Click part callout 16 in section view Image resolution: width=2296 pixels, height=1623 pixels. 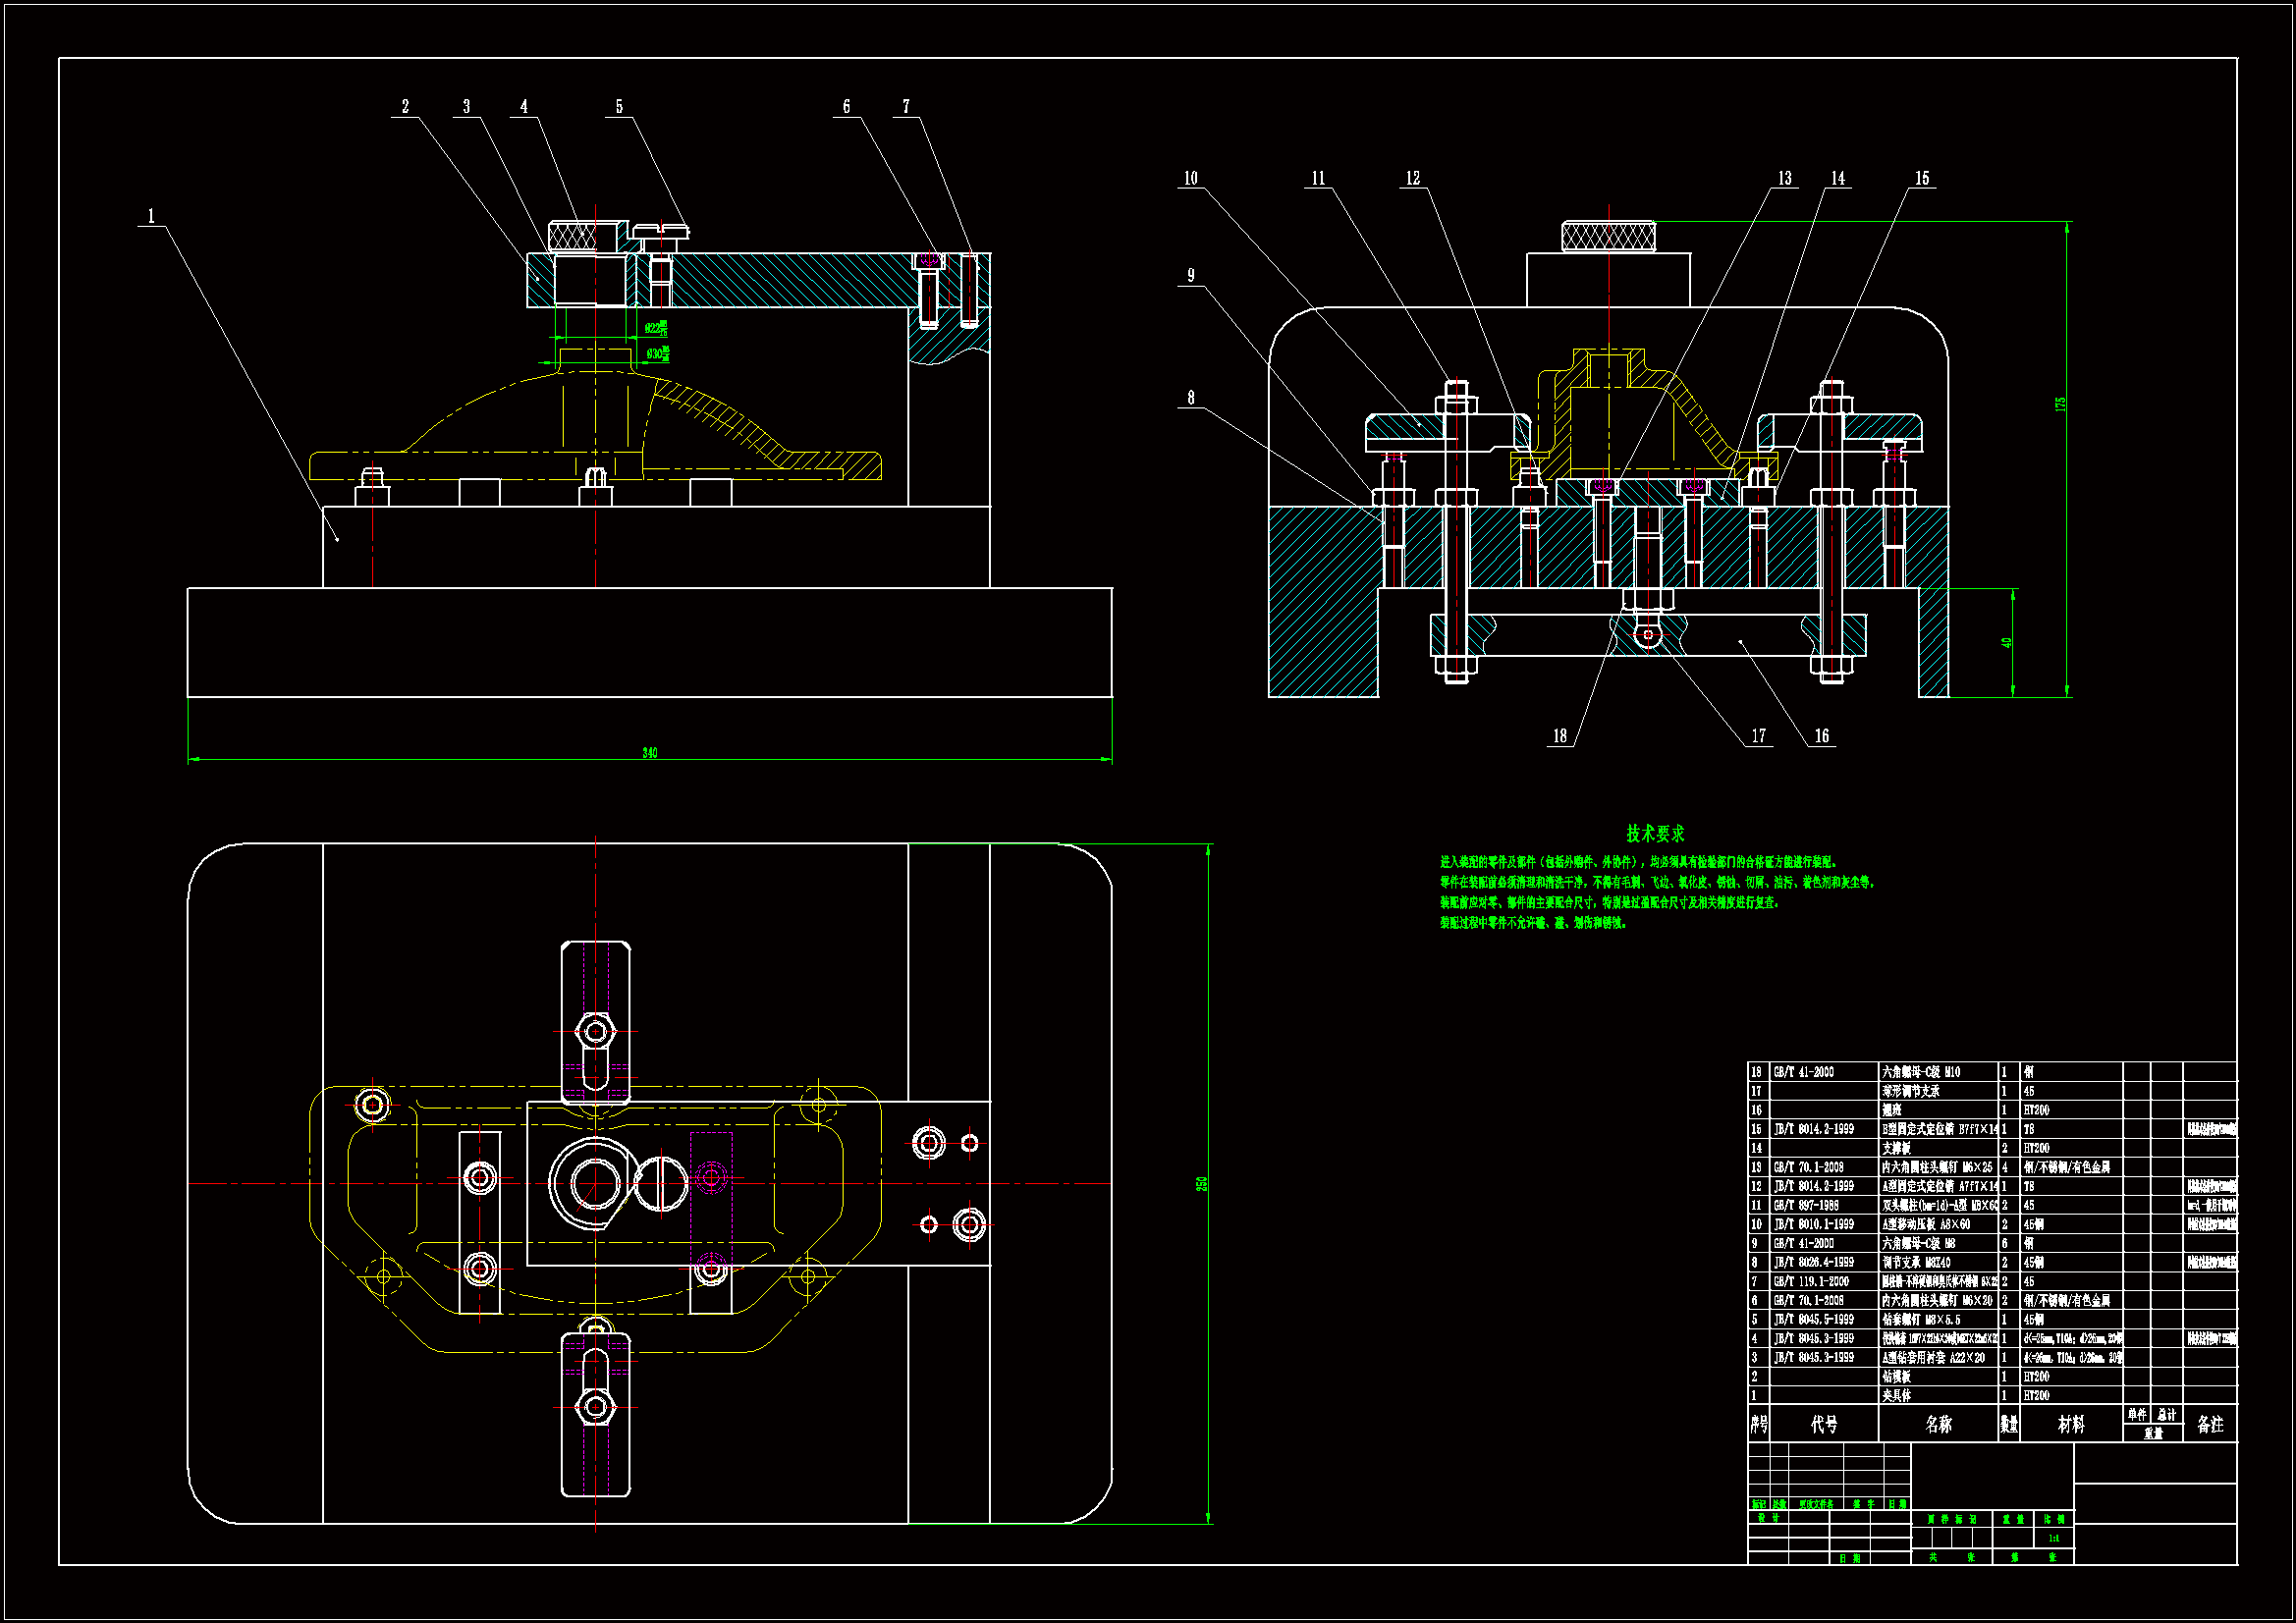(1822, 736)
